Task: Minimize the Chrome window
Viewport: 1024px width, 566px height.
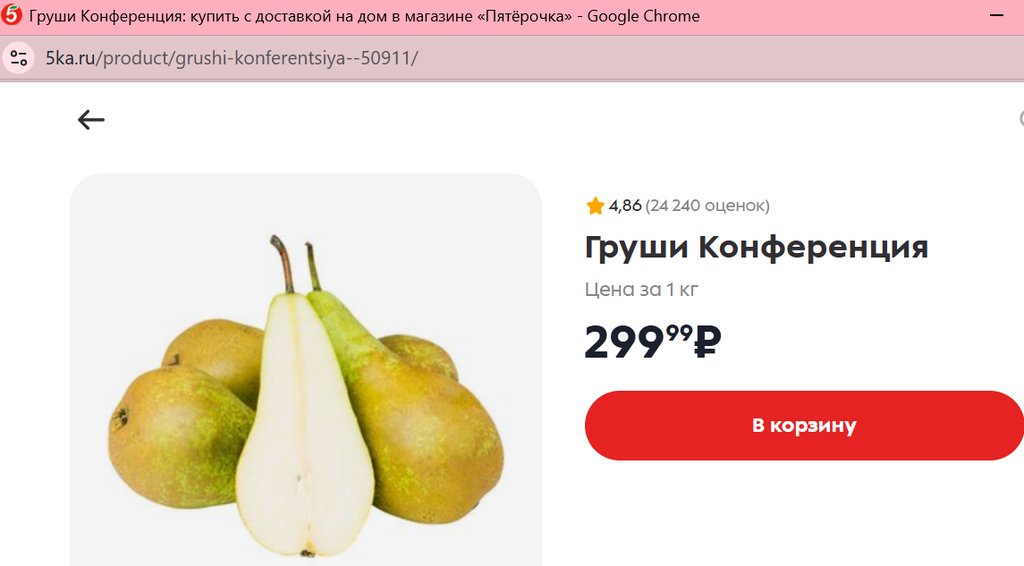Action: (997, 16)
